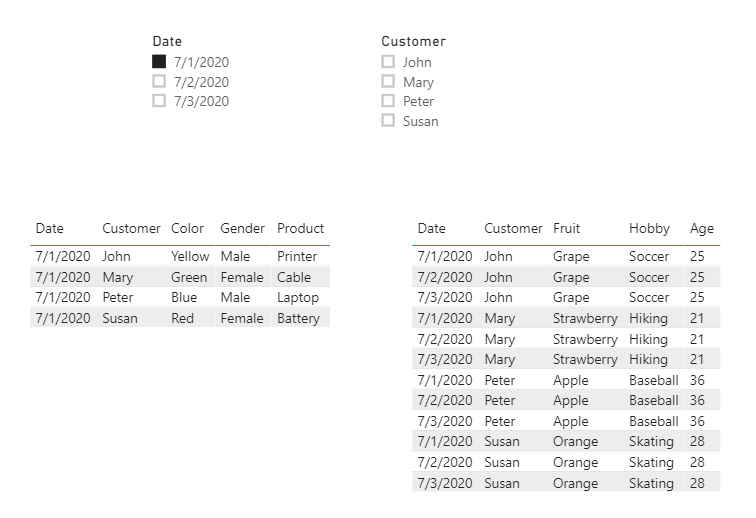Click Male in John's row
The height and width of the screenshot is (518, 756).
[235, 256]
